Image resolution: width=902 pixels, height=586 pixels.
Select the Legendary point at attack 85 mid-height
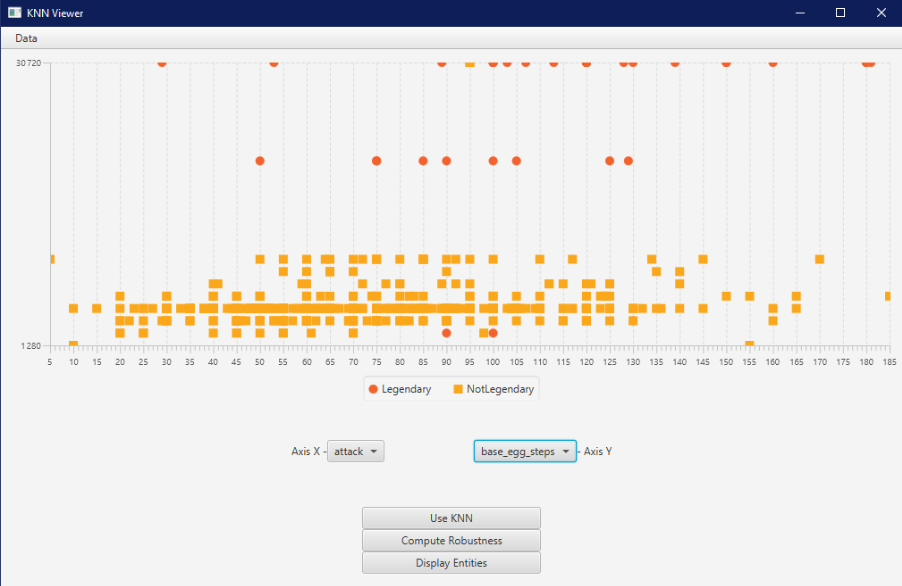pos(423,161)
